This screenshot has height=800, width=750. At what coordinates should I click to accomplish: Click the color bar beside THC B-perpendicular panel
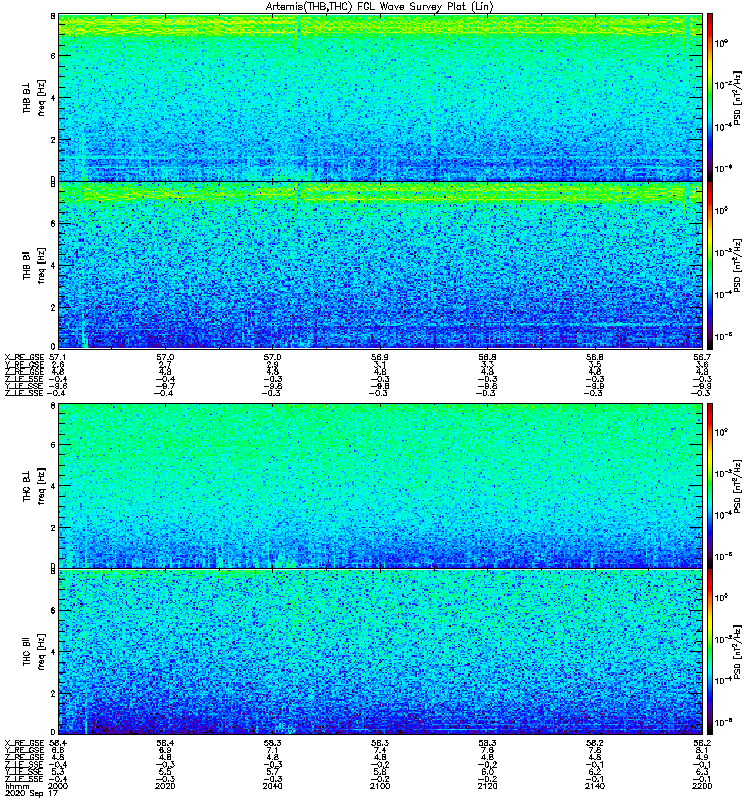pyautogui.click(x=710, y=486)
